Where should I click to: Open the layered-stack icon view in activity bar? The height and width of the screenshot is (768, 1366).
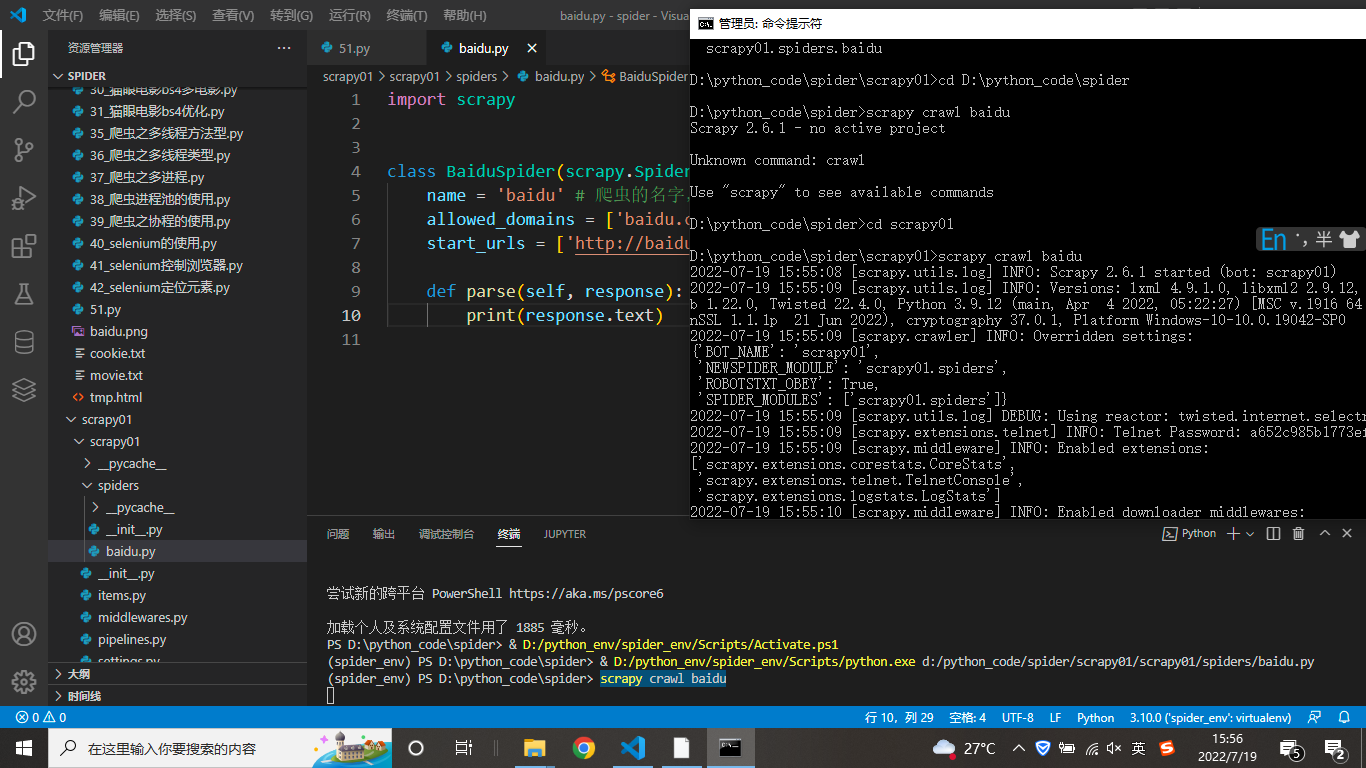(24, 390)
